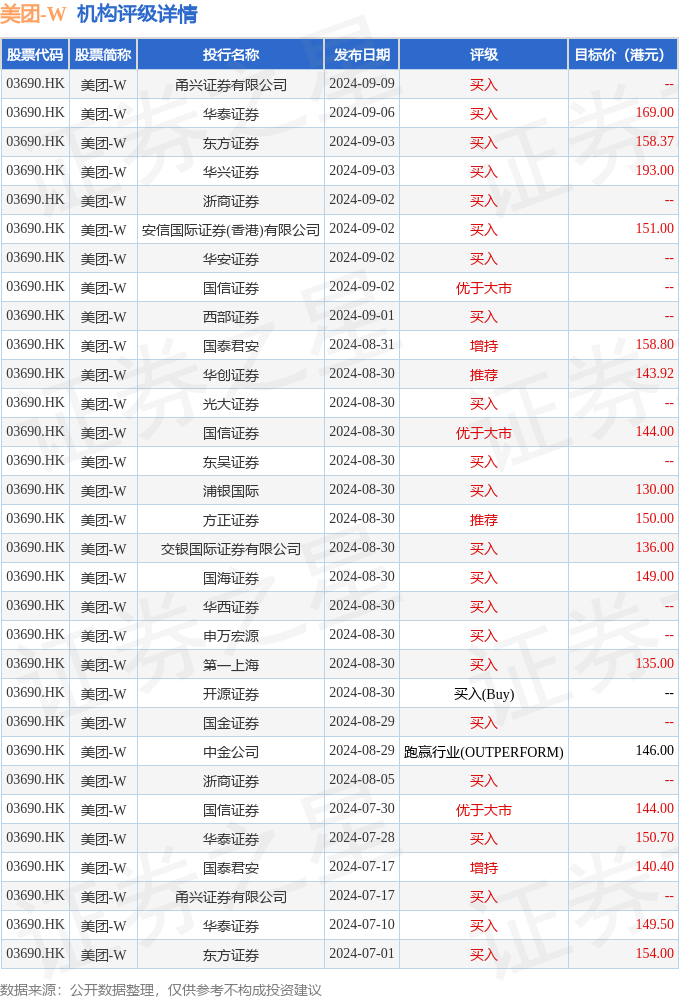Click the 2024-09-09 publish date
The height and width of the screenshot is (999, 679).
pyautogui.click(x=361, y=84)
